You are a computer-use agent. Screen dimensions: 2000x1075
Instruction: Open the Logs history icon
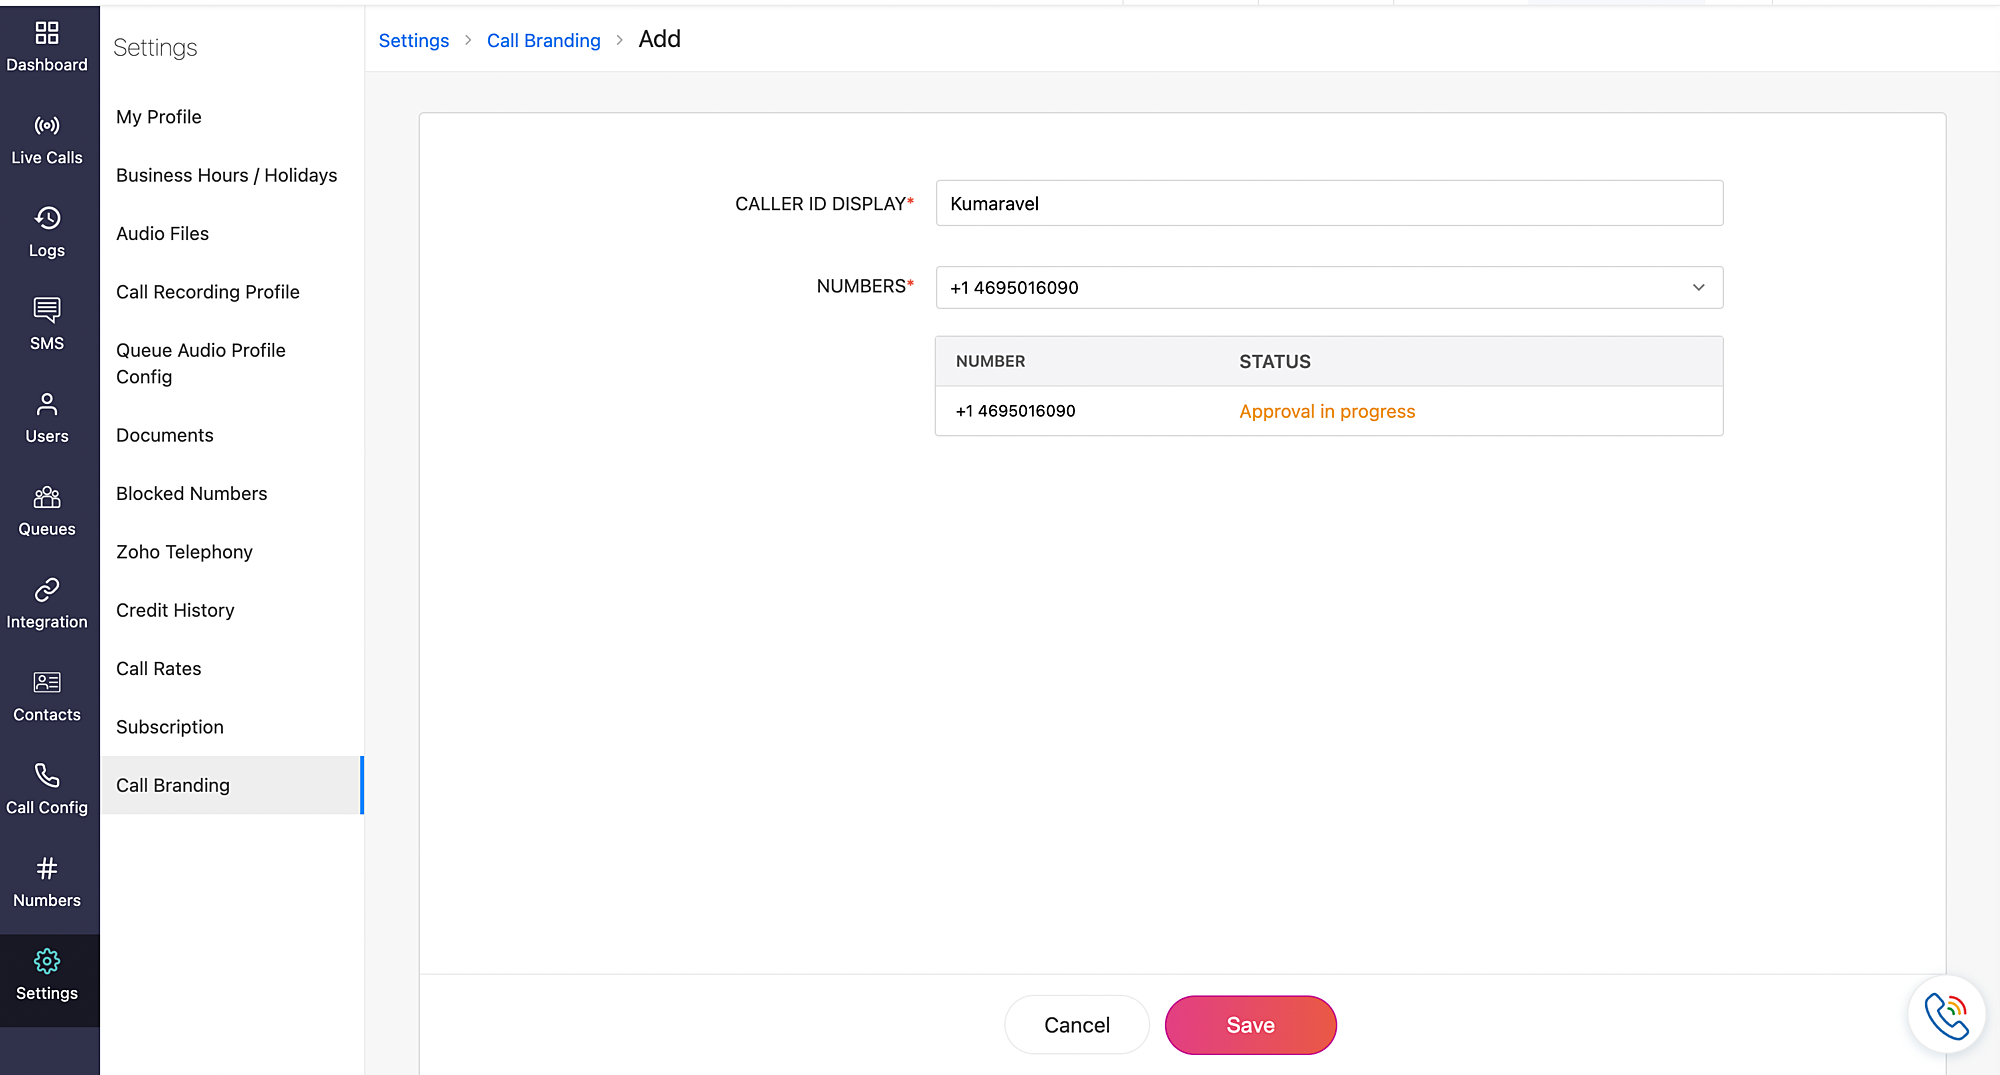[47, 218]
